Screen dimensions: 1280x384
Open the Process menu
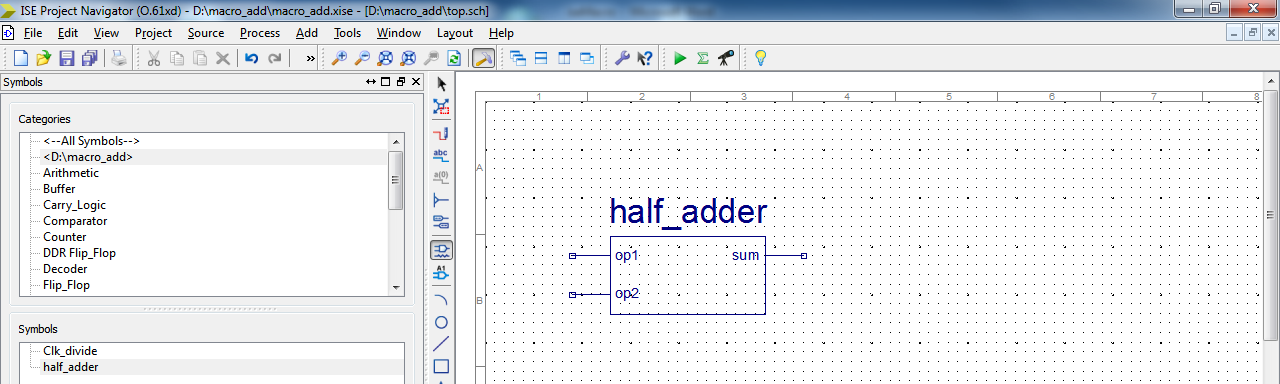point(259,33)
